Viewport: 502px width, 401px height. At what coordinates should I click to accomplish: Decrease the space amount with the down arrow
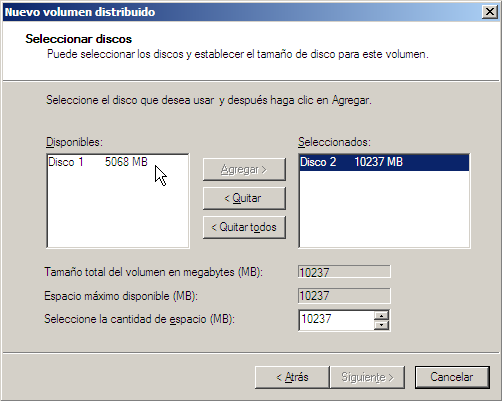click(x=381, y=325)
